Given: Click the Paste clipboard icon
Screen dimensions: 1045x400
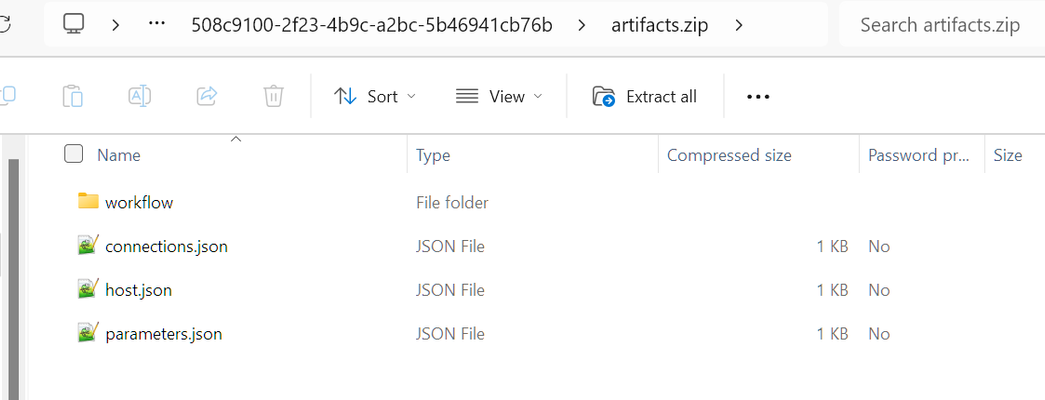Looking at the screenshot, I should point(73,97).
